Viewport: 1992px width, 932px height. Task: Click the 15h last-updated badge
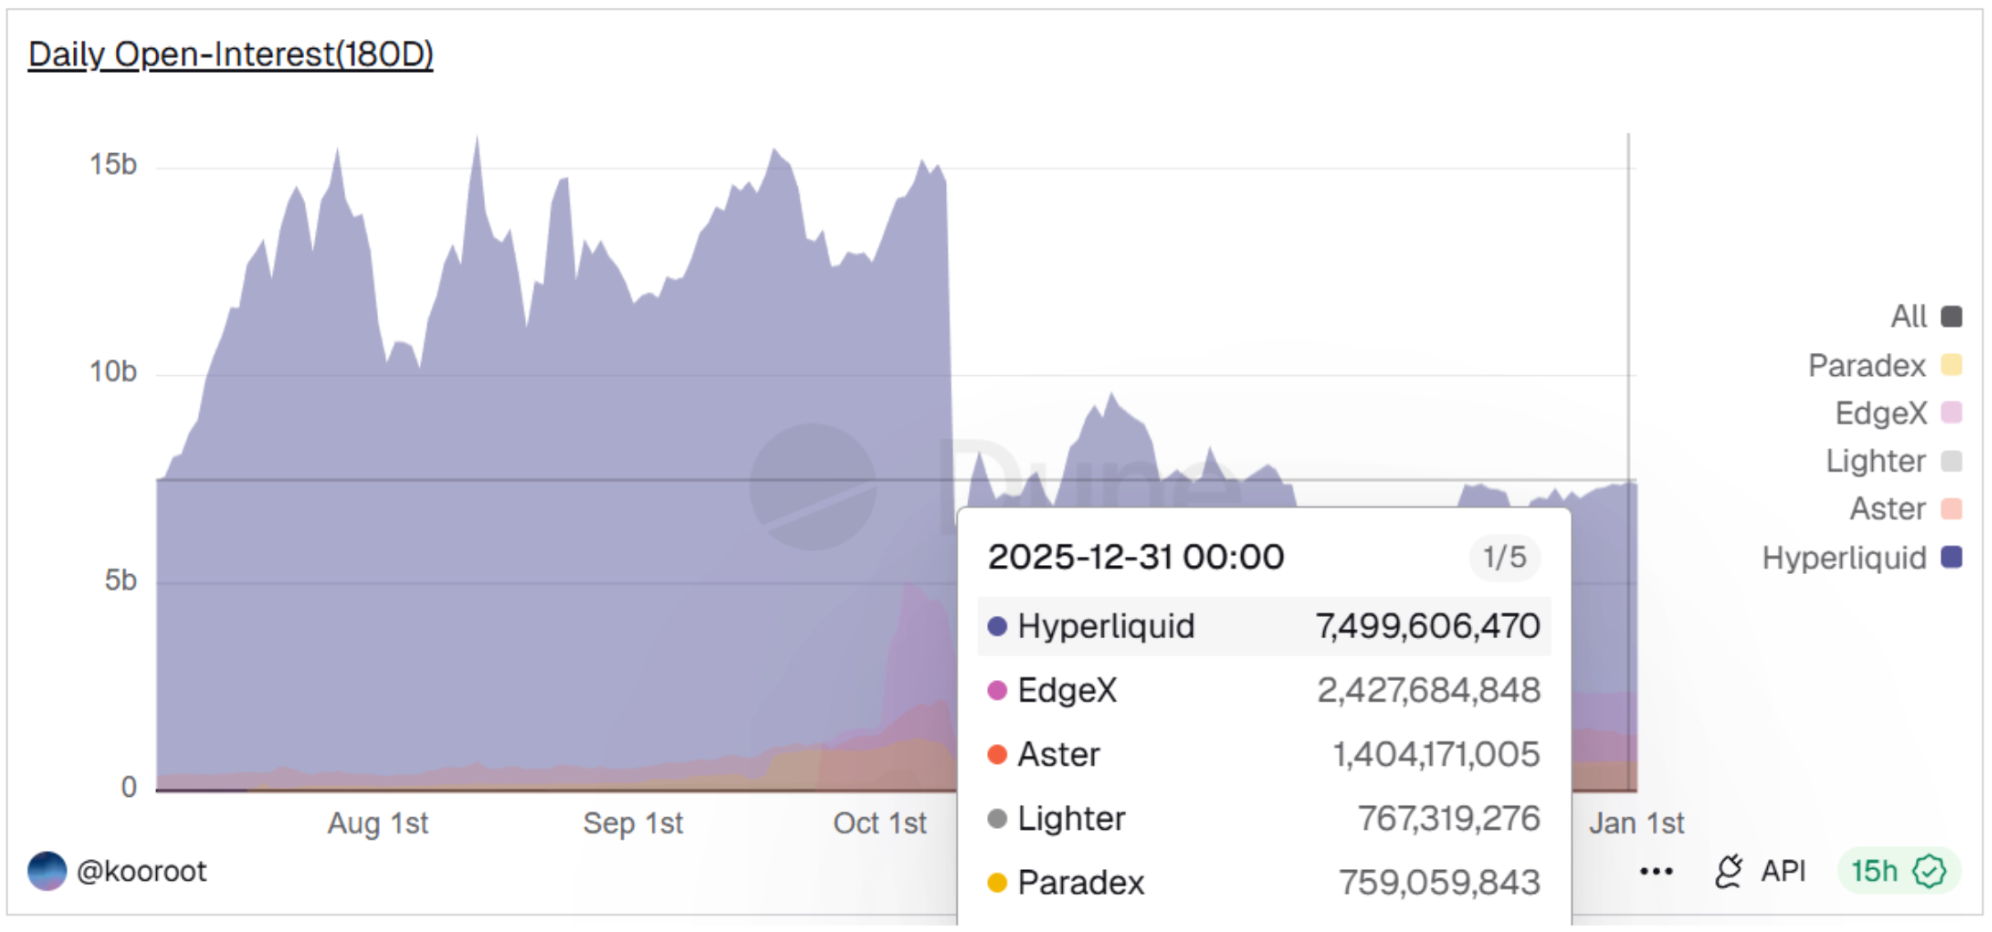1874,871
